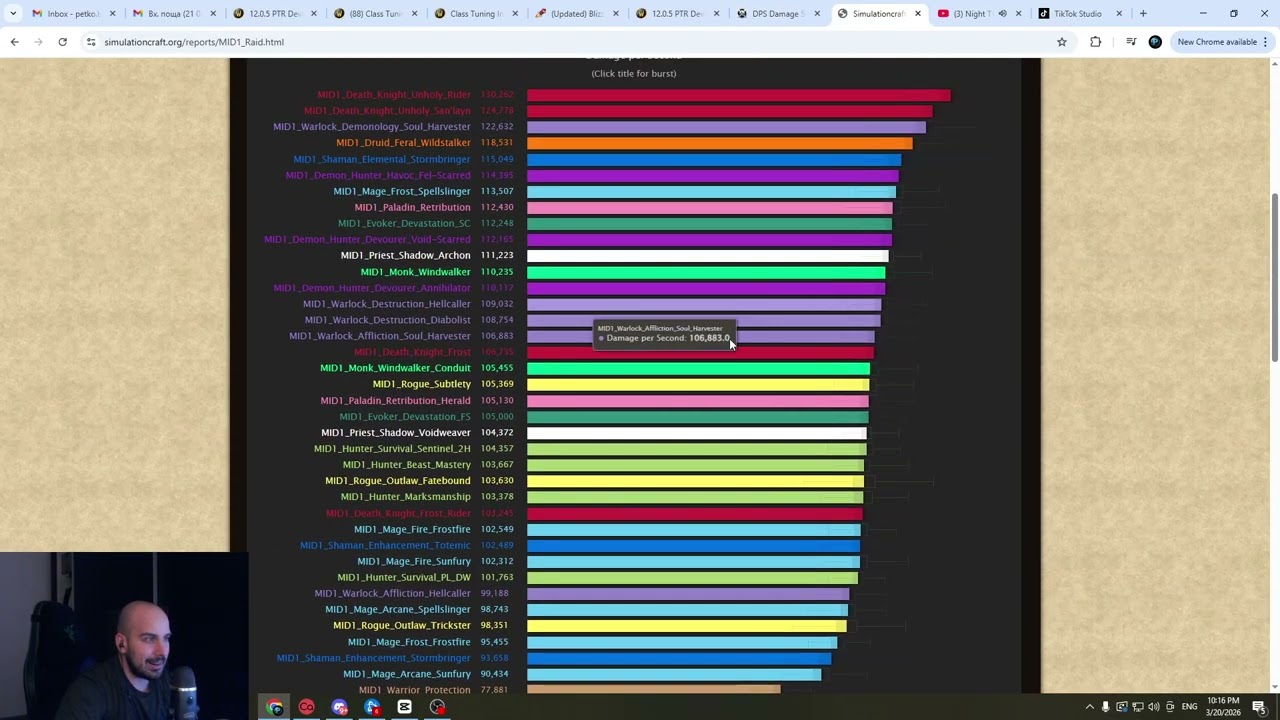
Task: Click MID1_Druid_Feral_Wildstalker label
Action: point(403,143)
